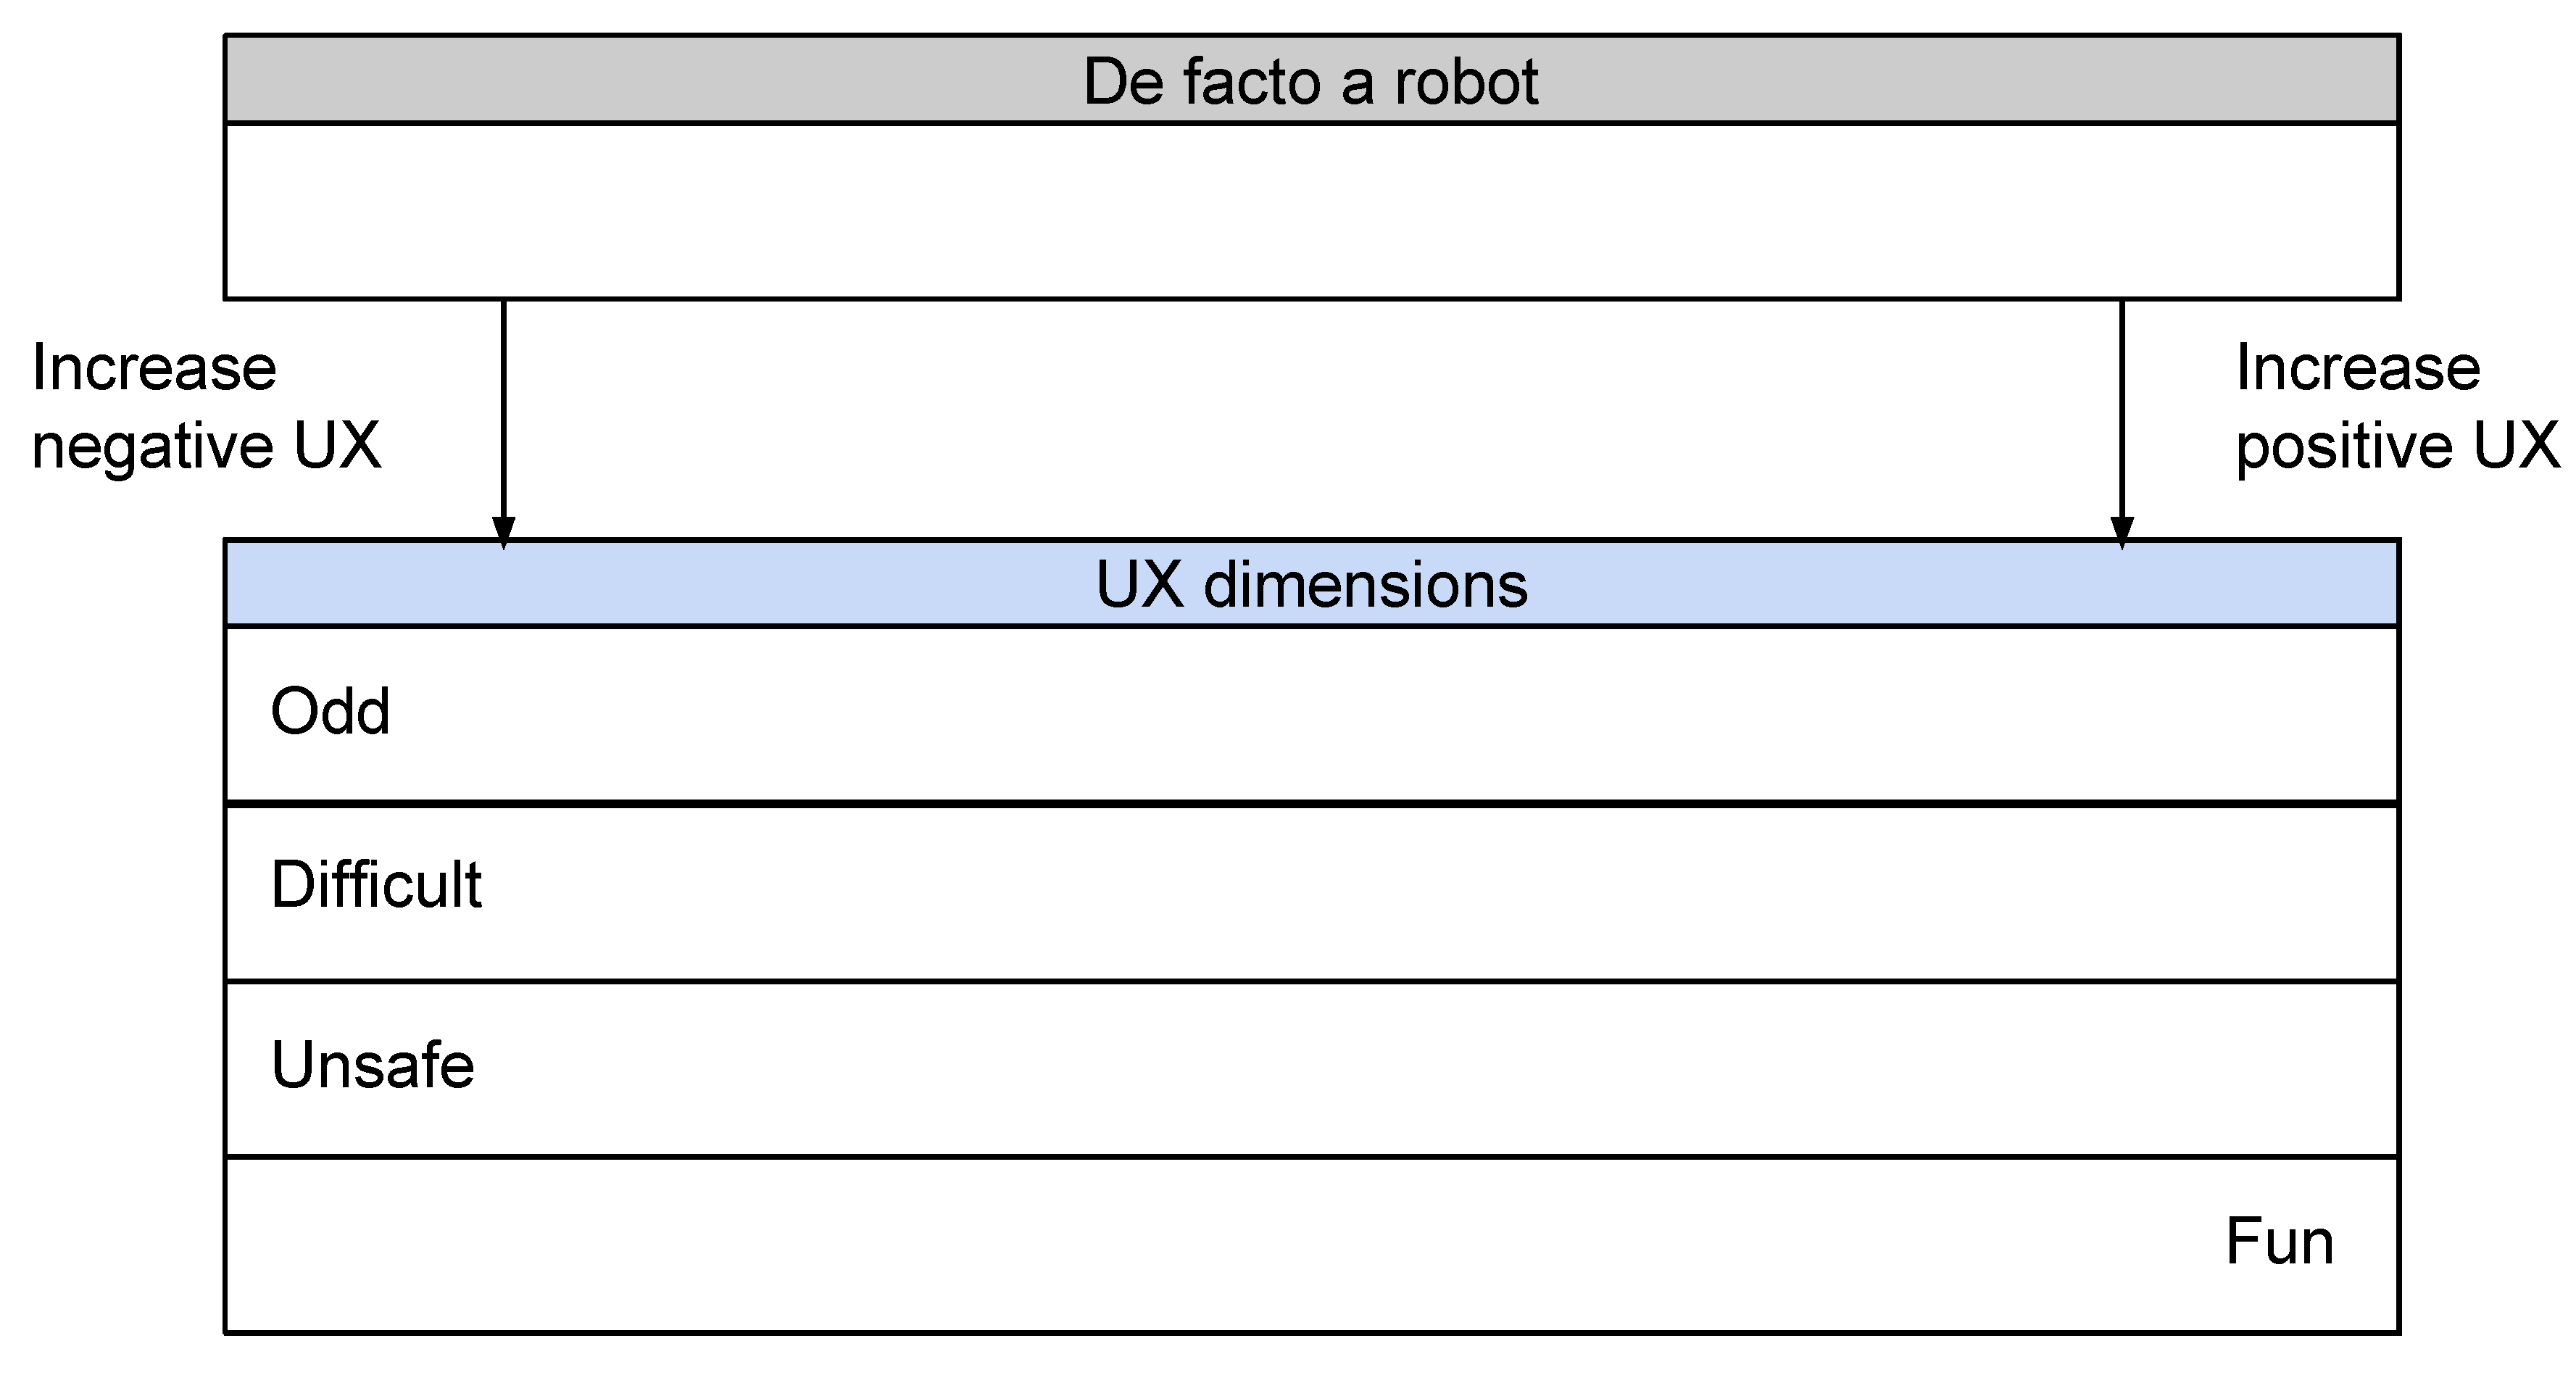Click the 'Increase positive UX' label
Image resolution: width=2576 pixels, height=1383 pixels.
point(2397,407)
